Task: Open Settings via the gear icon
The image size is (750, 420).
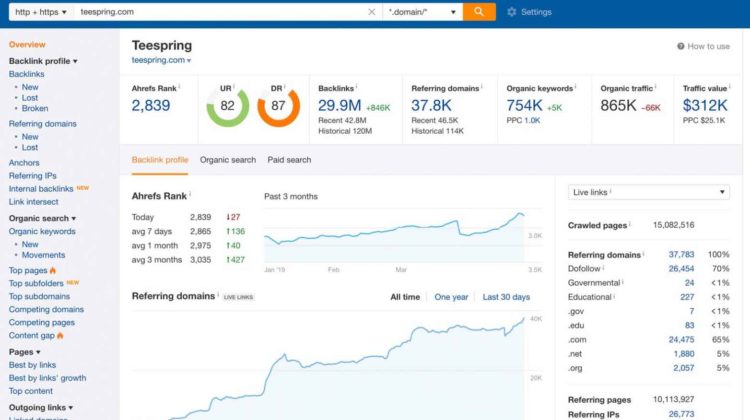Action: click(x=512, y=12)
